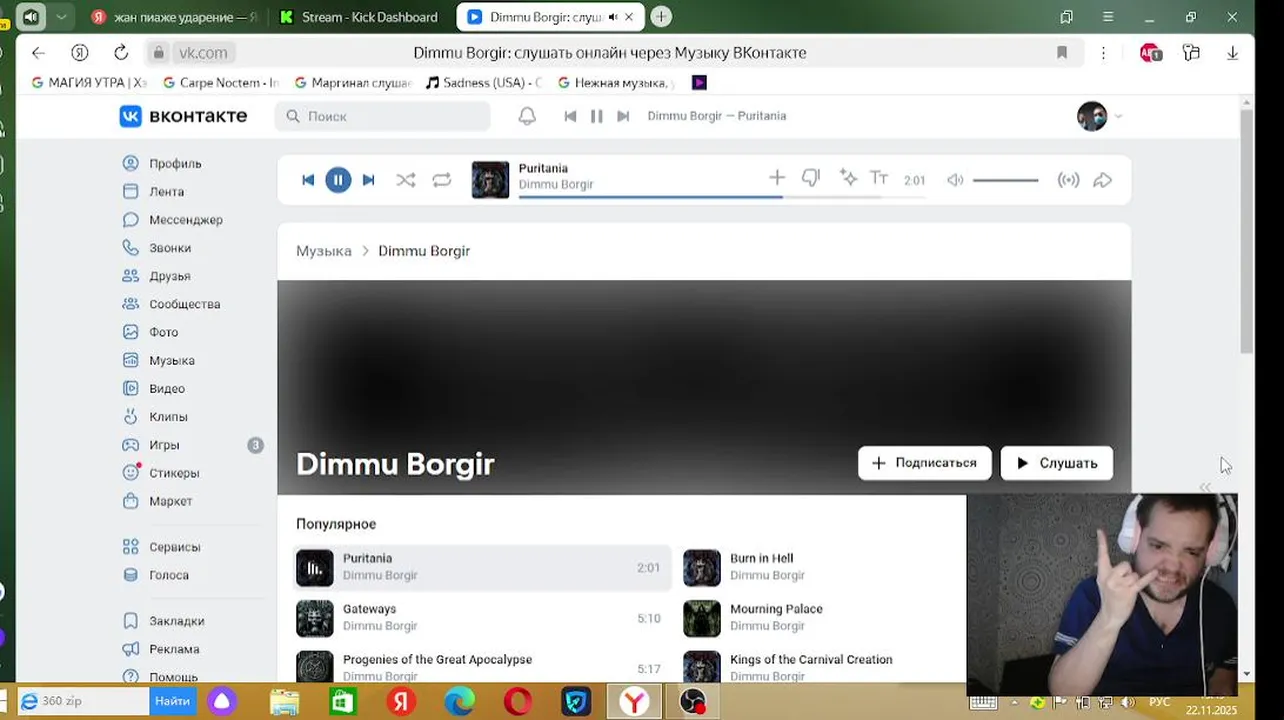Open profile avatar dropdown menu
The width and height of the screenshot is (1284, 720).
1099,116
